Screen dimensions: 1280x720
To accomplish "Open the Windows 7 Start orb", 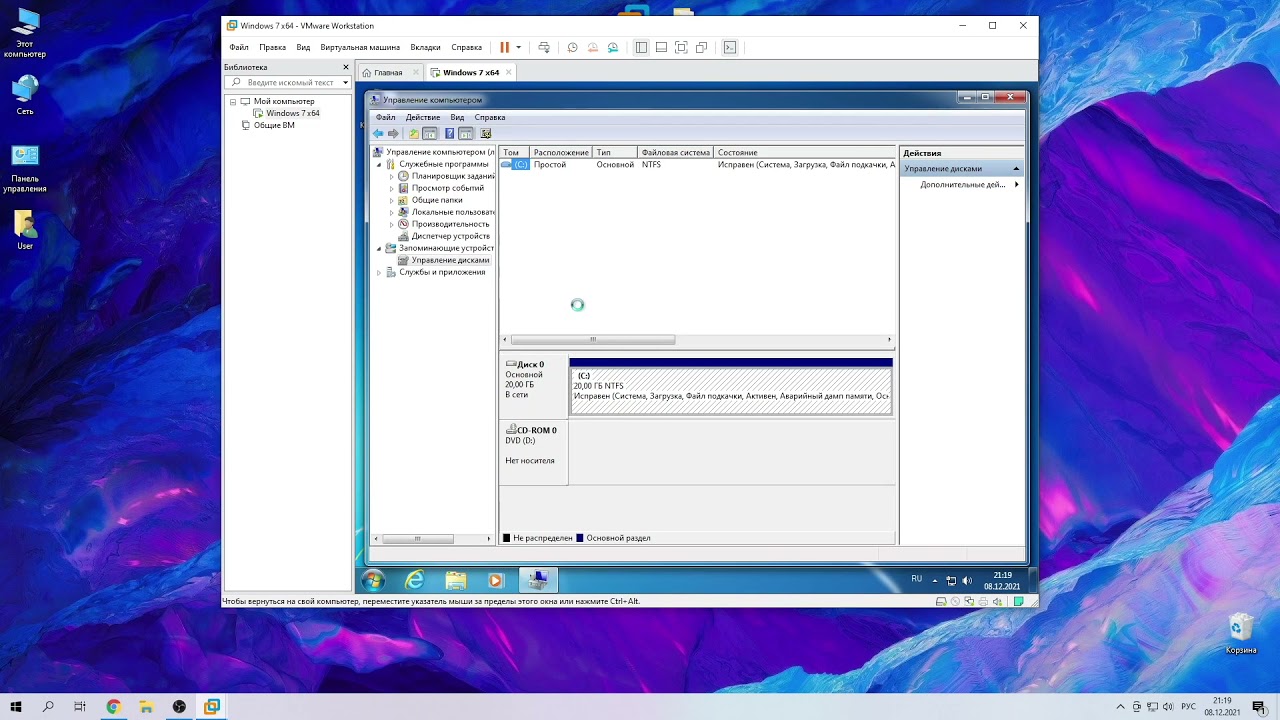I will click(x=374, y=580).
